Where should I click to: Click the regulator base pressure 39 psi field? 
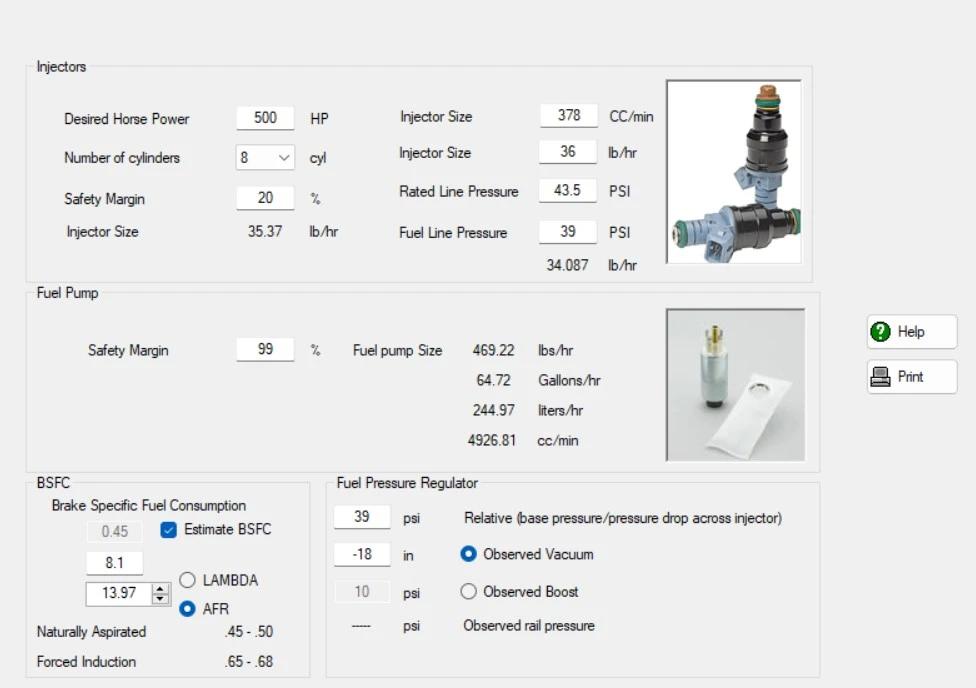pyautogui.click(x=362, y=517)
